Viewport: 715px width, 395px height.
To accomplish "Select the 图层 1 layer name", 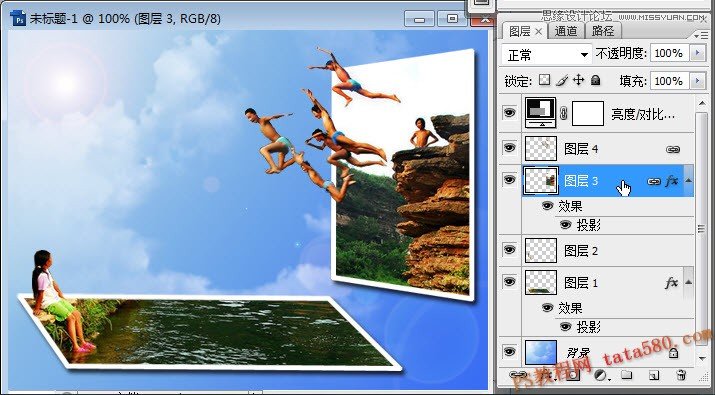I will (x=581, y=283).
